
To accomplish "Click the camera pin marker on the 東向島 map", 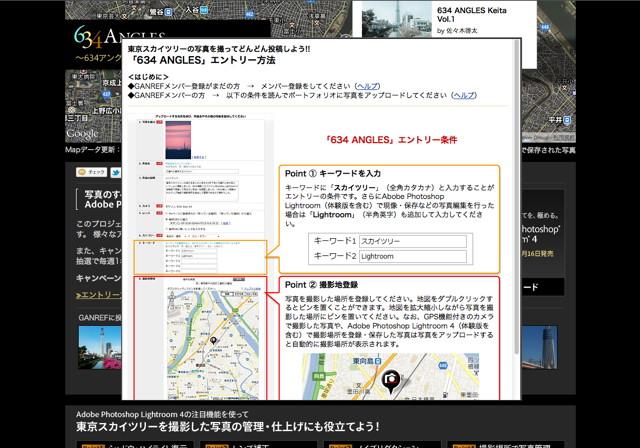I will tap(391, 382).
